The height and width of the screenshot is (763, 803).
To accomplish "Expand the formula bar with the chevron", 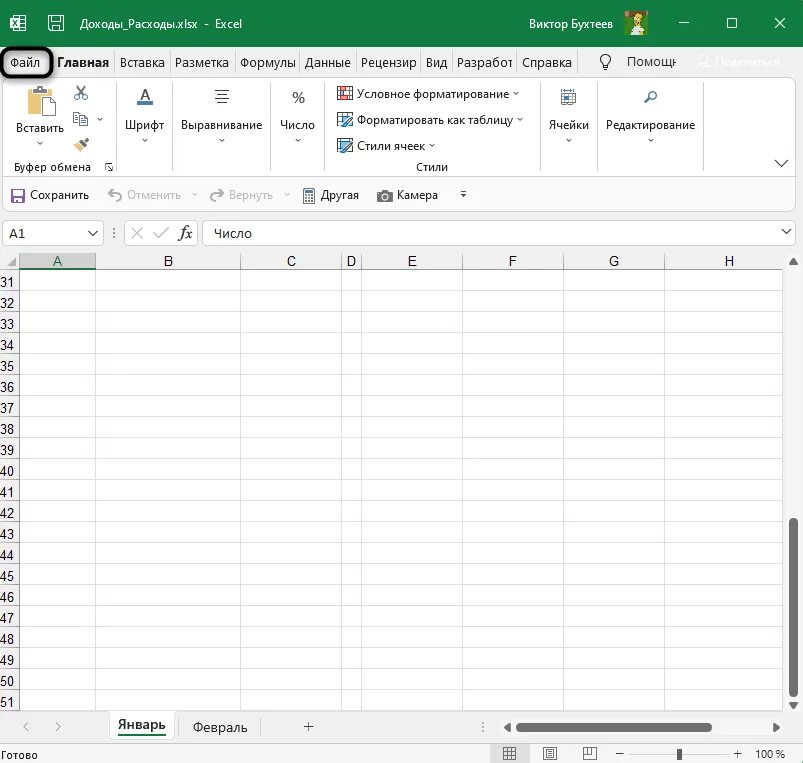I will (x=786, y=232).
